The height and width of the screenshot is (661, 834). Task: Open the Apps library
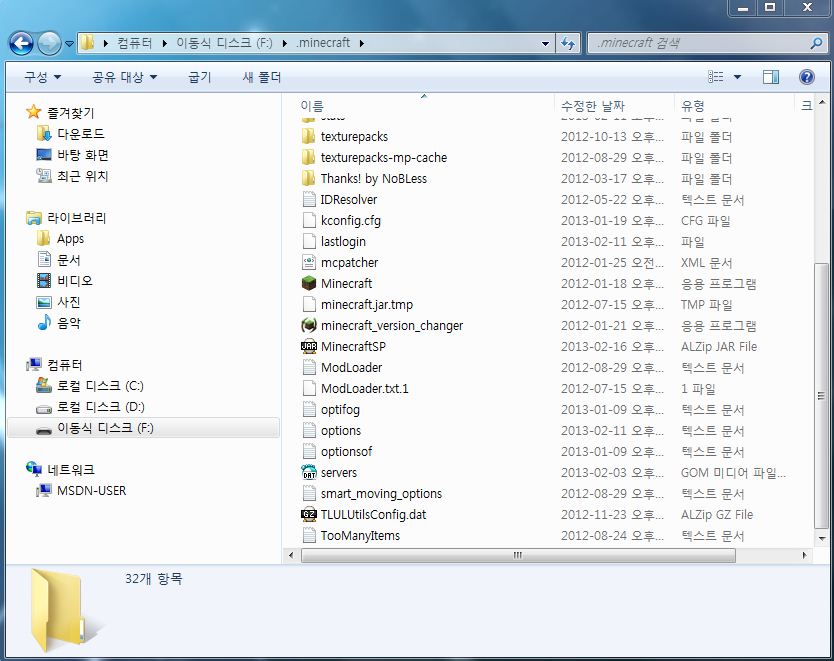(x=70, y=239)
